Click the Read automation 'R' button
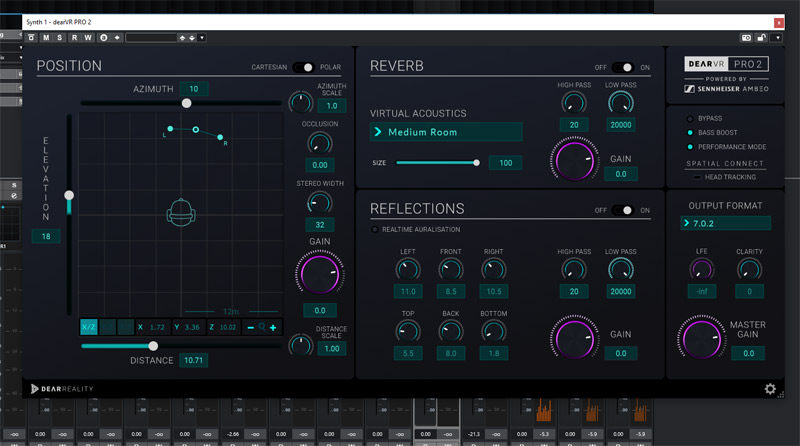800x446 pixels. [x=74, y=37]
